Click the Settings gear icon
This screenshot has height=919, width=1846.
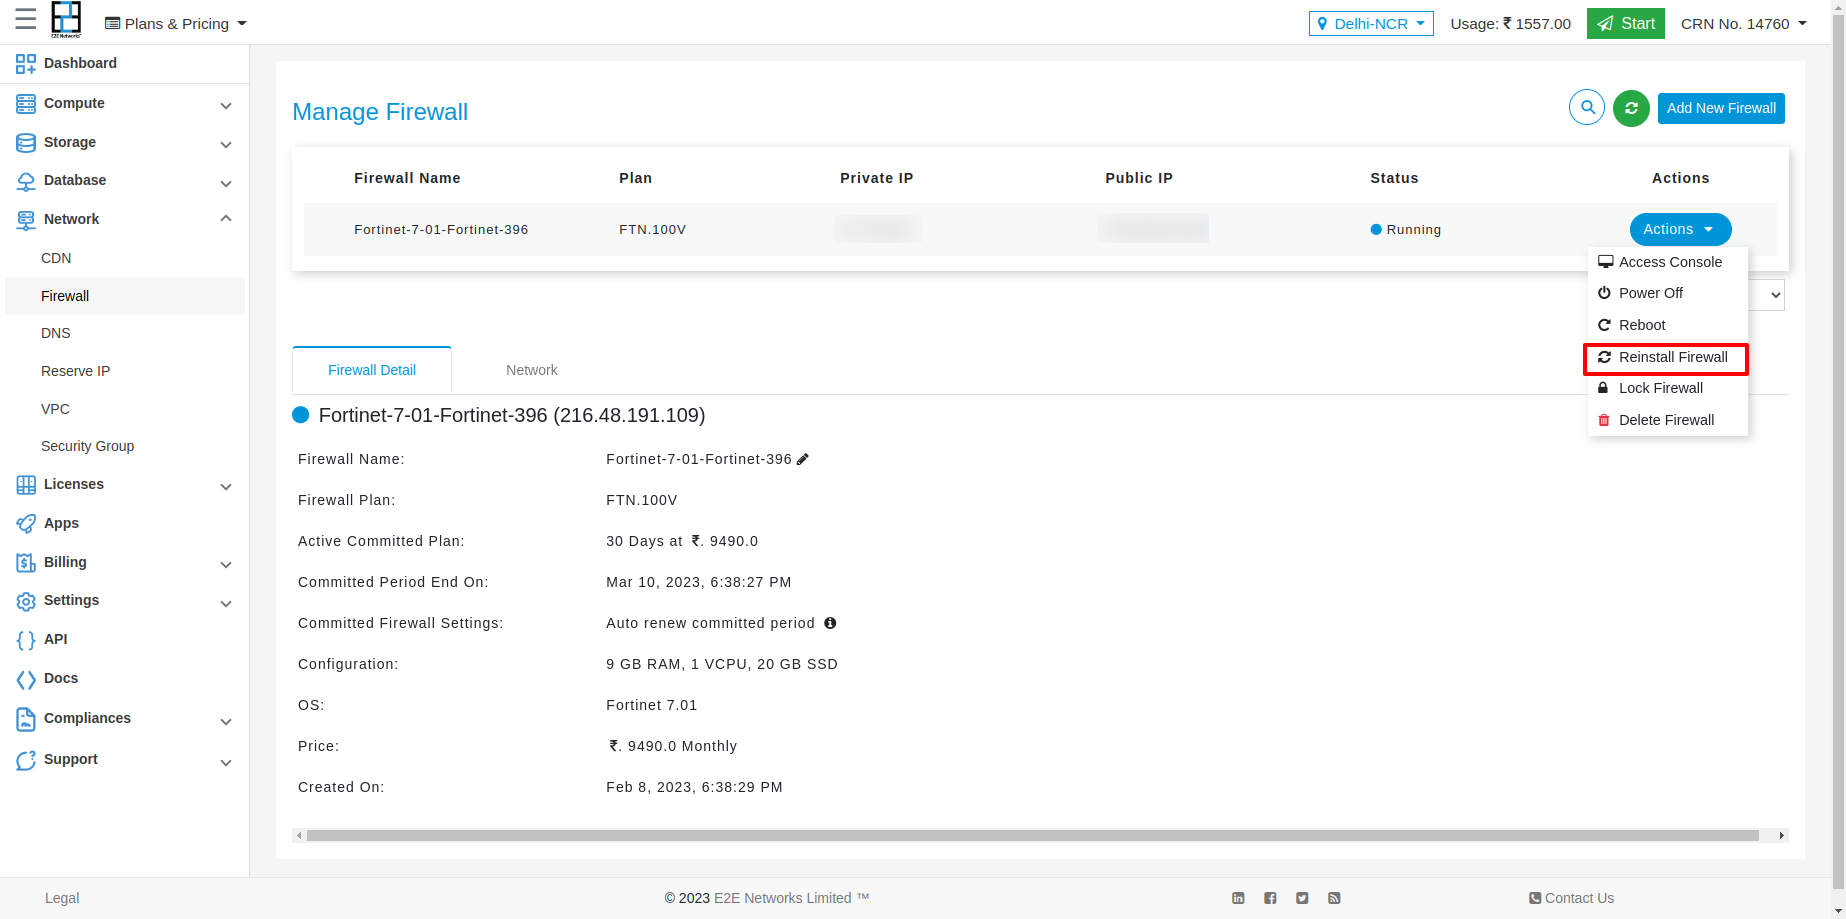26,602
